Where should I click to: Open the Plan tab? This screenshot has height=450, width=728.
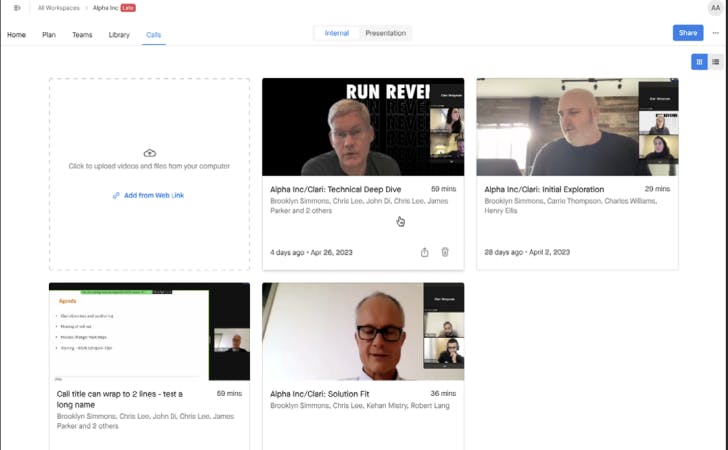[x=49, y=35]
